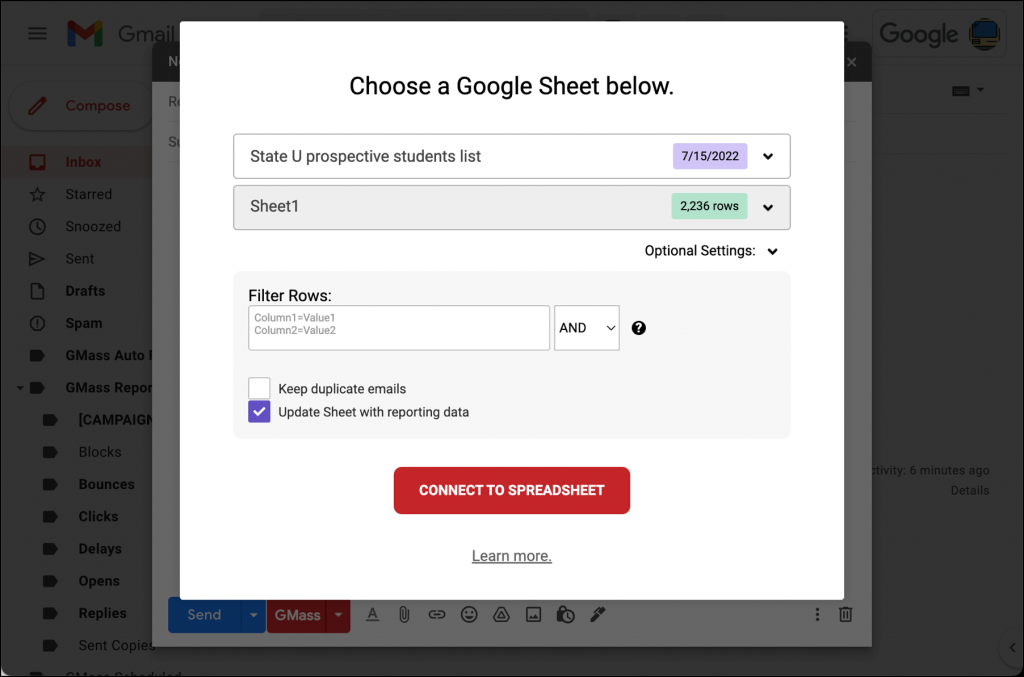The height and width of the screenshot is (677, 1024).
Task: Click the Filter Rows help question mark
Action: tap(638, 327)
